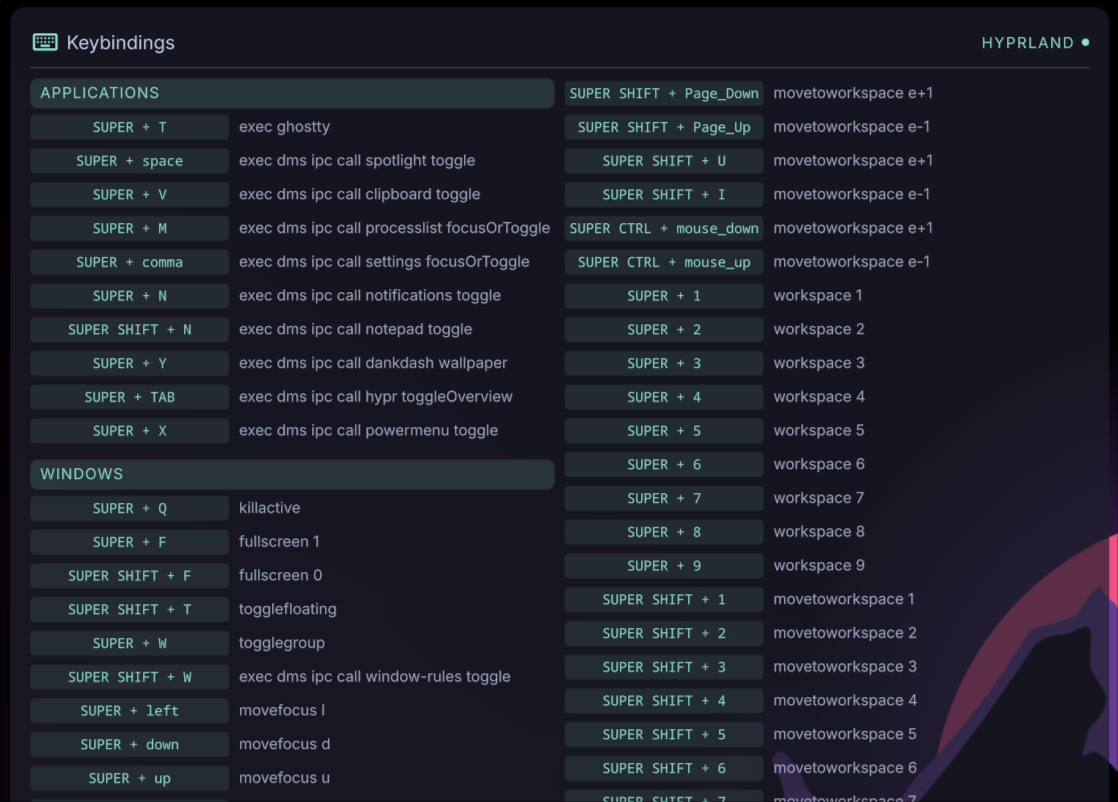Select 'exec dms ipc call spotlight toggle'
The width and height of the screenshot is (1118, 802).
click(357, 160)
